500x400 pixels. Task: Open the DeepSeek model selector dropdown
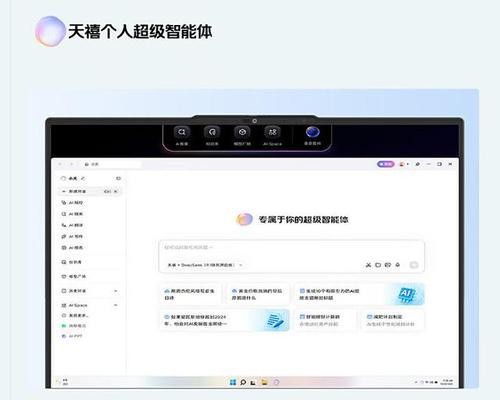(205, 265)
